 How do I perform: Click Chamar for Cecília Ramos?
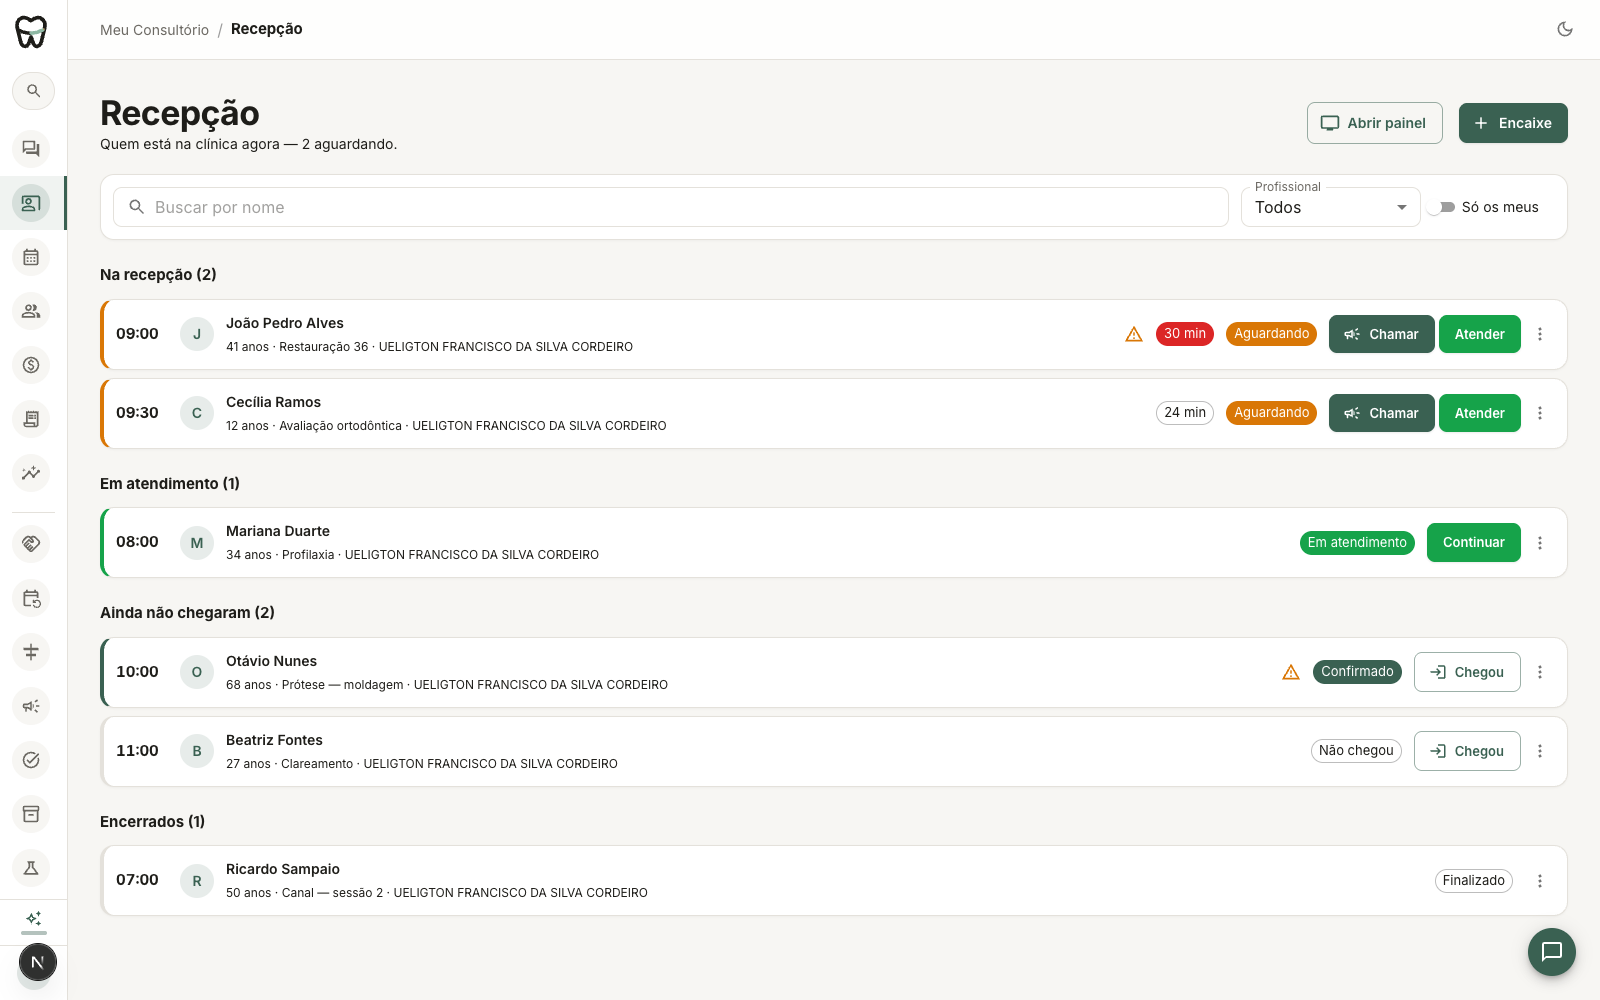click(x=1381, y=413)
